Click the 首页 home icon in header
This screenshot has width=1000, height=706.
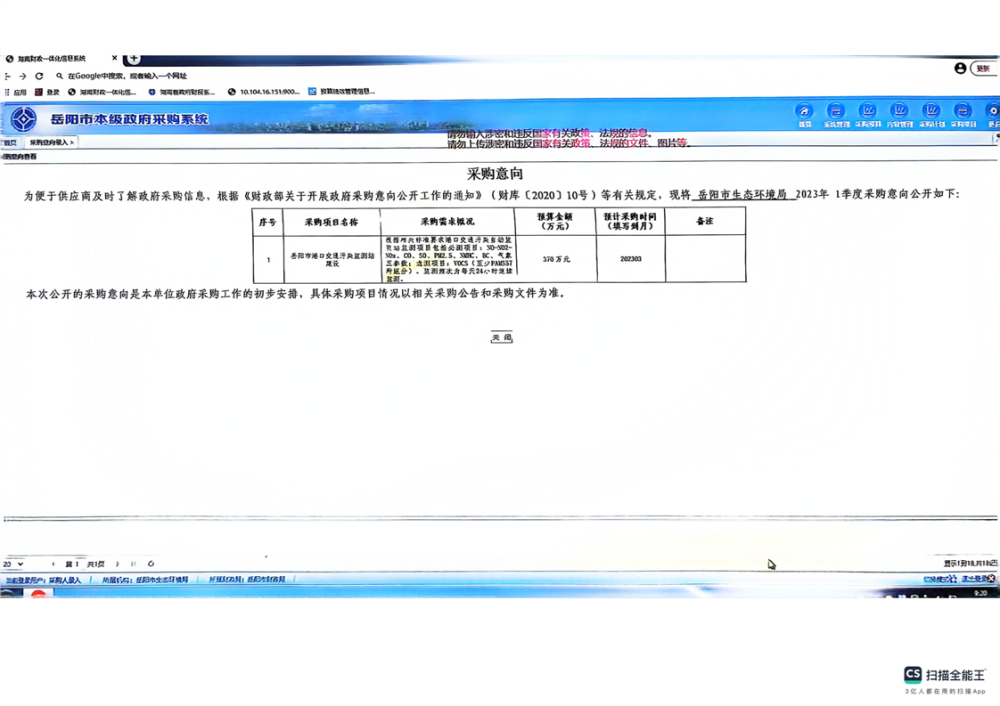[x=804, y=113]
